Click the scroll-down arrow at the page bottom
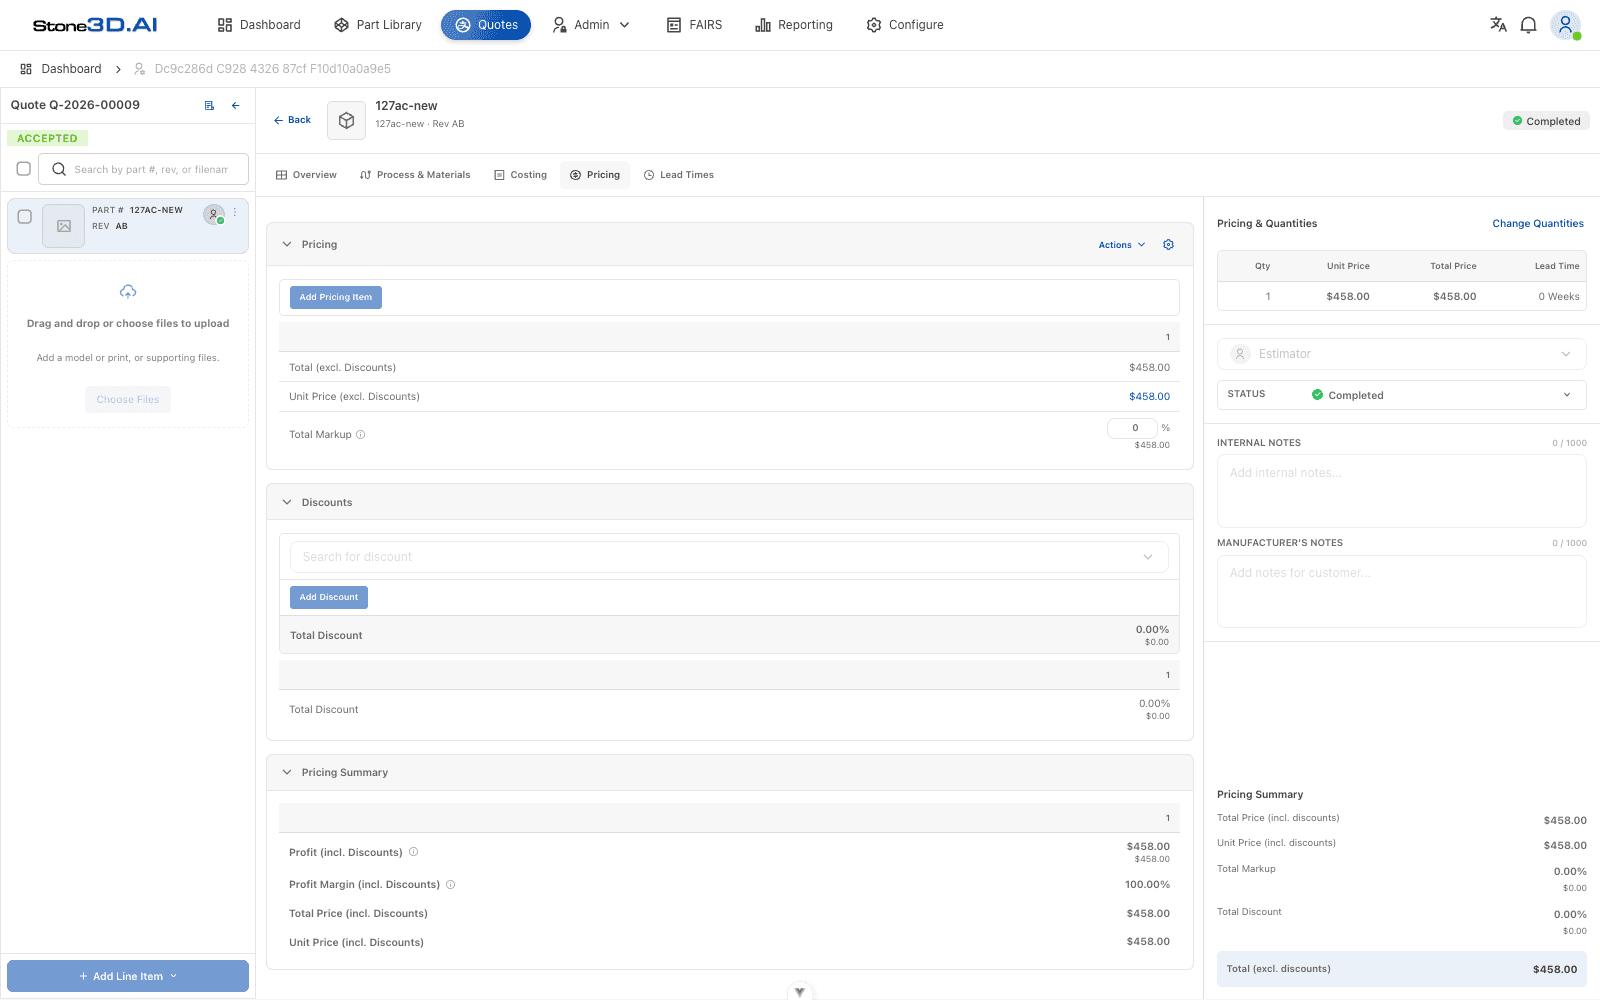The height and width of the screenshot is (1000, 1600). (800, 992)
